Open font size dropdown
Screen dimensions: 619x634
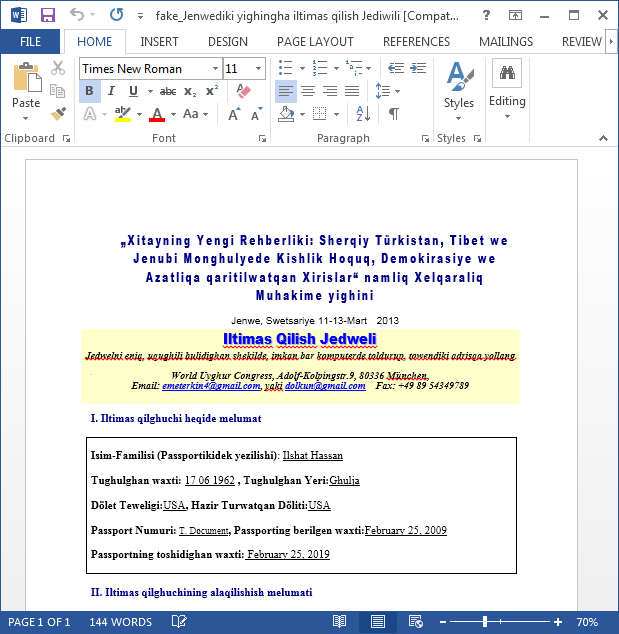(x=258, y=68)
